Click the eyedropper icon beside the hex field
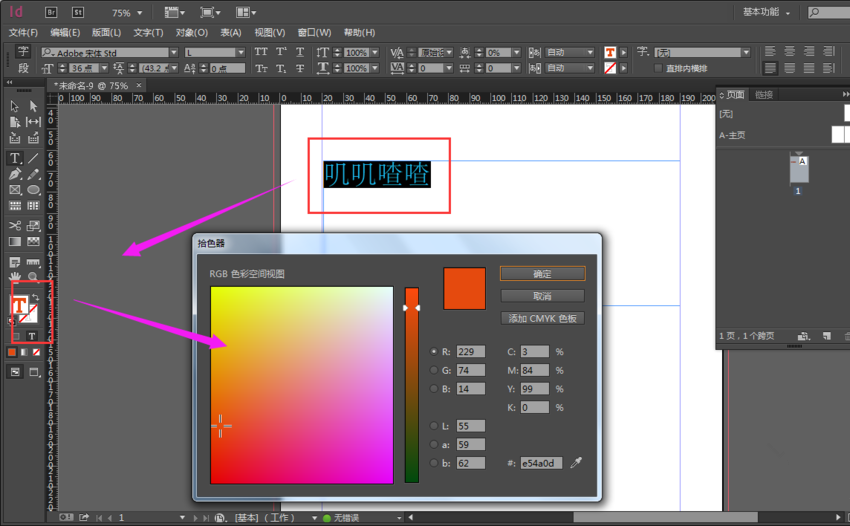Image resolution: width=850 pixels, height=526 pixels. 576,463
